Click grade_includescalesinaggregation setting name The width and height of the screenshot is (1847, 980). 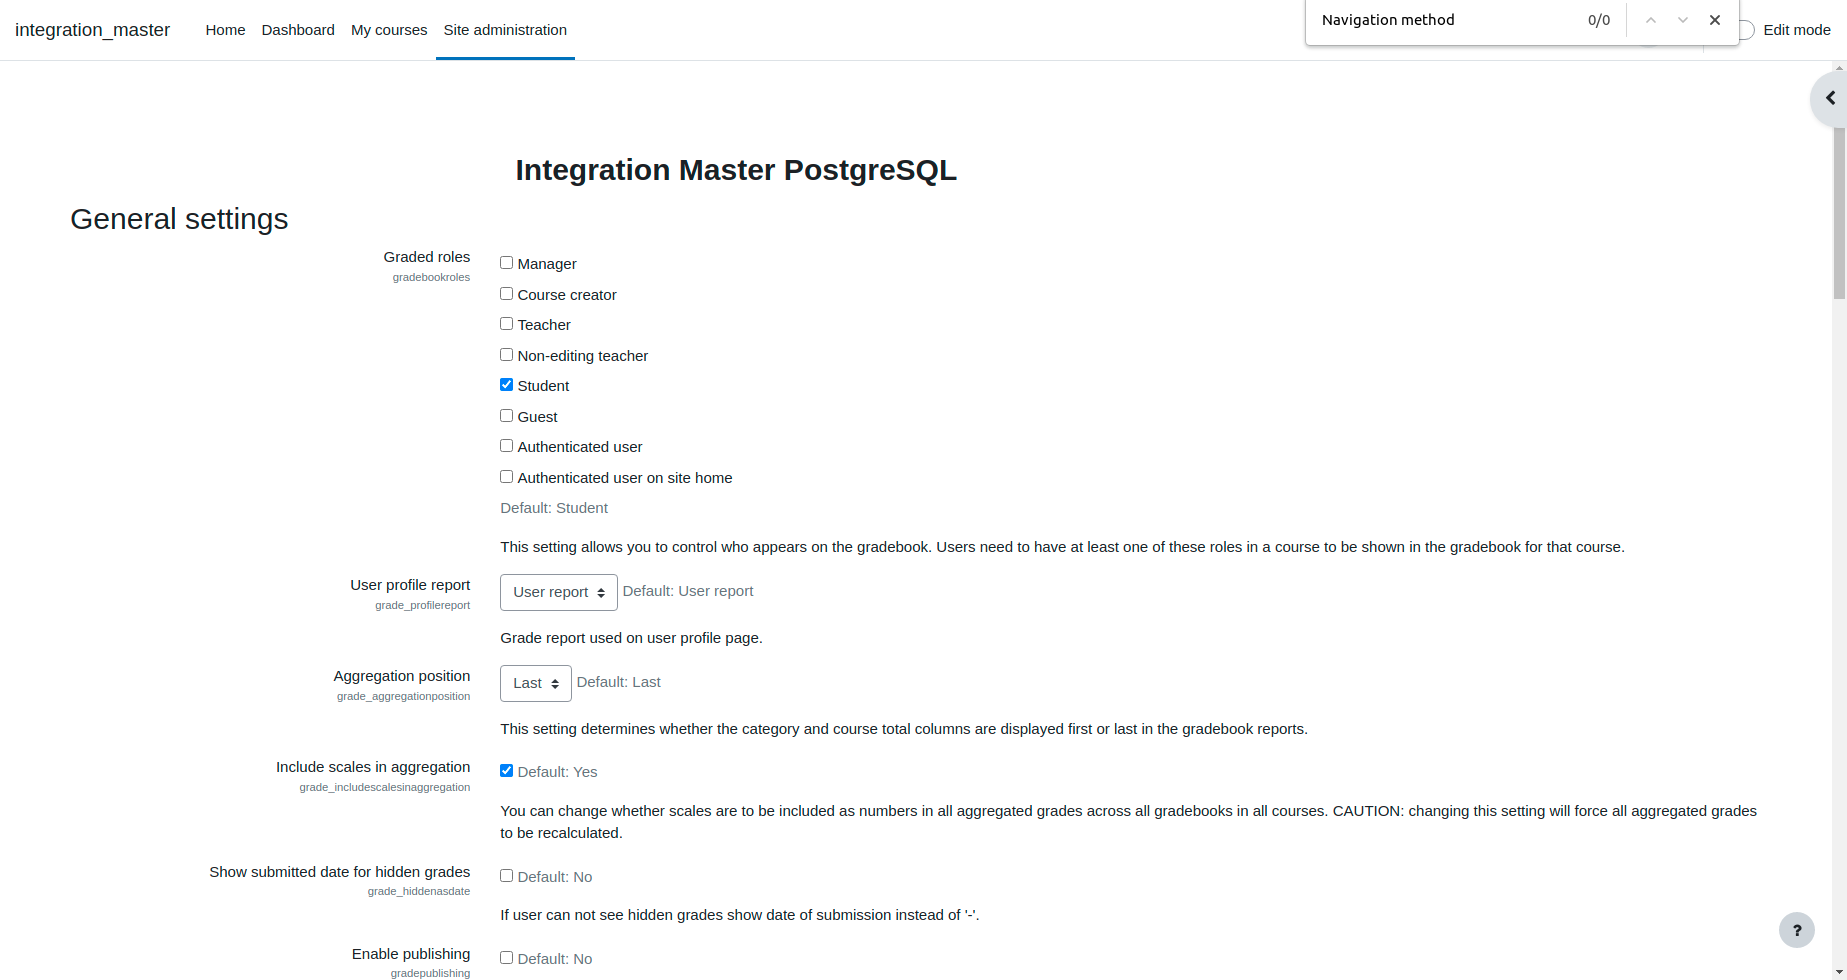384,787
